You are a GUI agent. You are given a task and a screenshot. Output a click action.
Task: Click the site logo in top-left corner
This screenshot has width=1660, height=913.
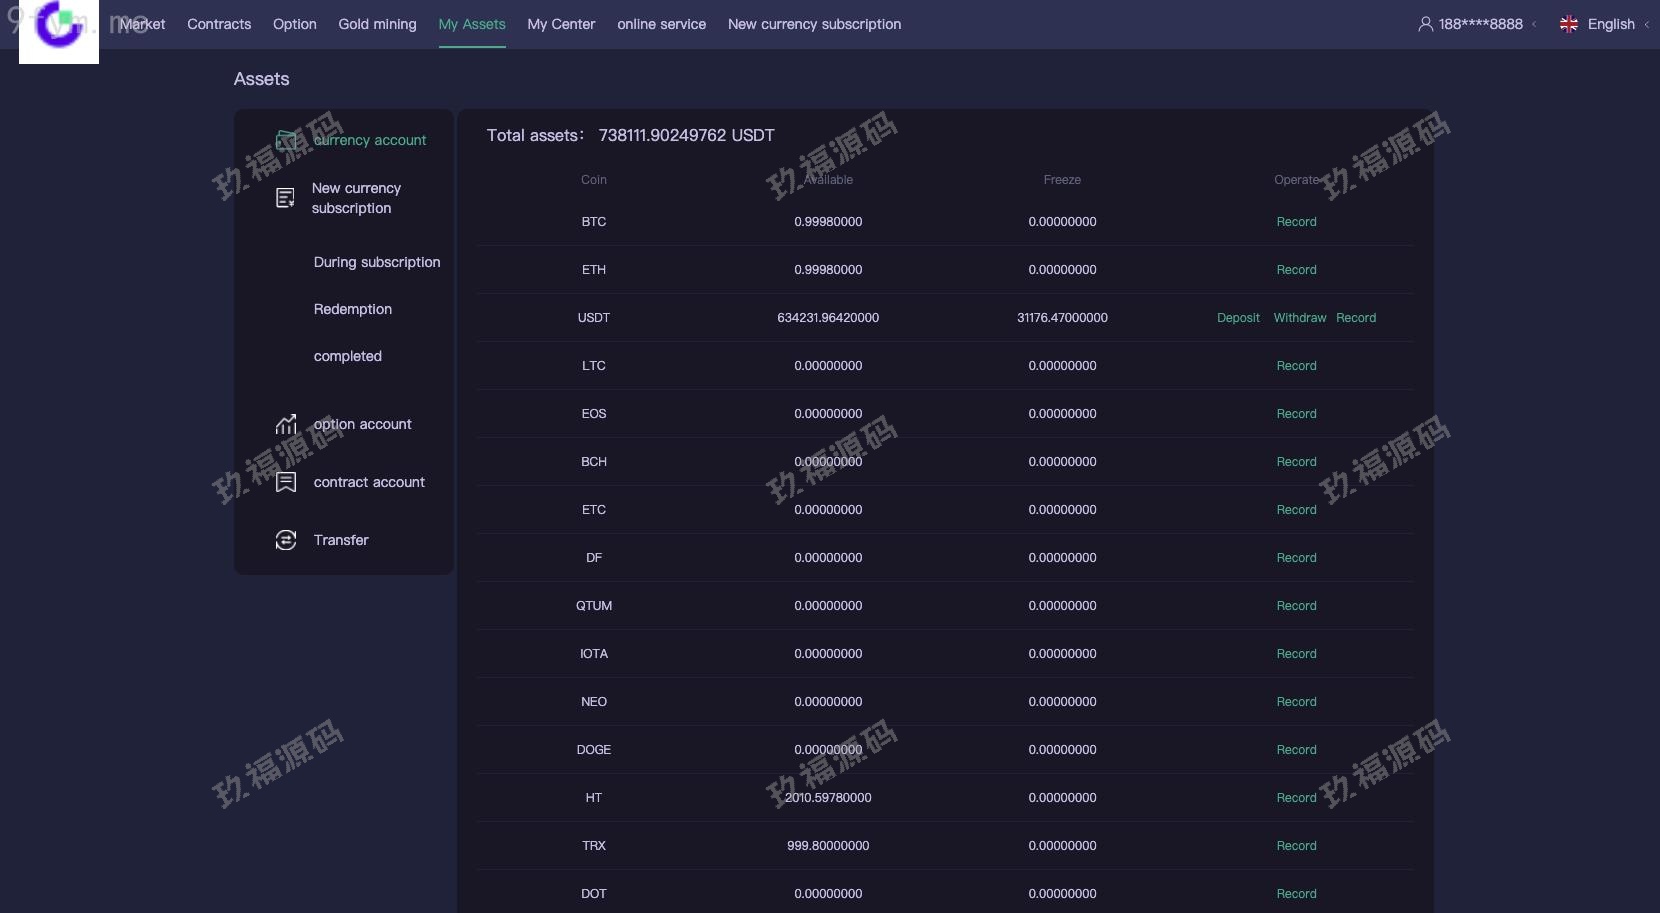58,30
